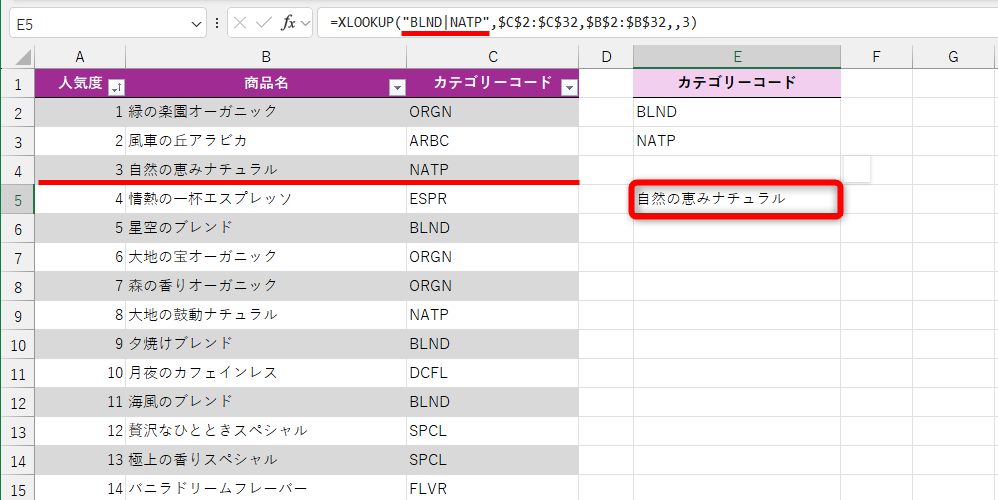Select column B header

266,57
